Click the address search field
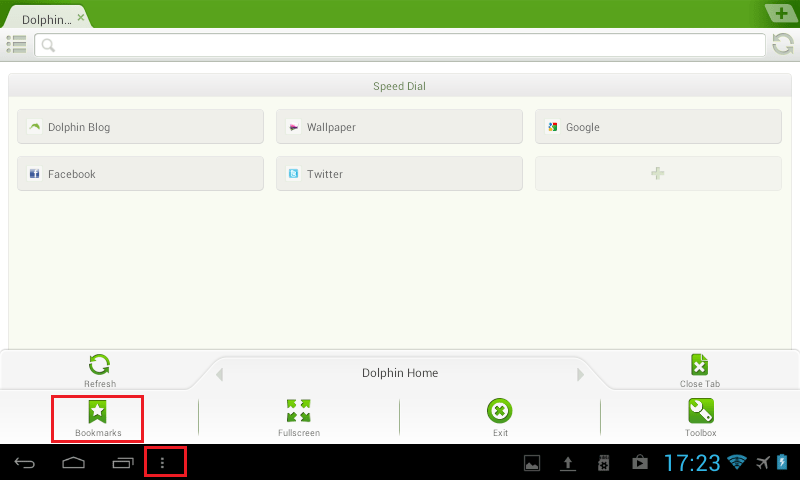Screen dimensions: 800x480 400,45
